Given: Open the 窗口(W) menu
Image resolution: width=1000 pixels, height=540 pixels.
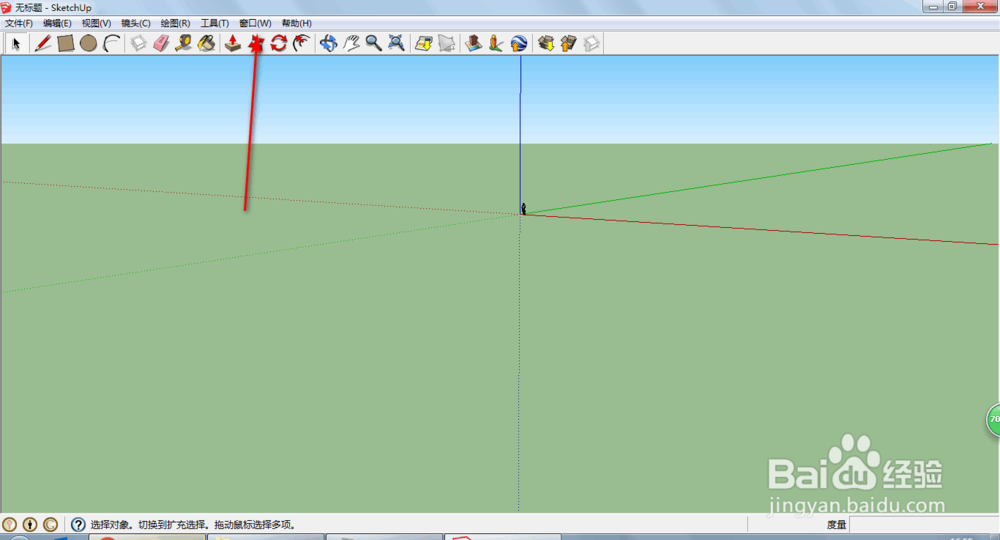Looking at the screenshot, I should pyautogui.click(x=255, y=23).
